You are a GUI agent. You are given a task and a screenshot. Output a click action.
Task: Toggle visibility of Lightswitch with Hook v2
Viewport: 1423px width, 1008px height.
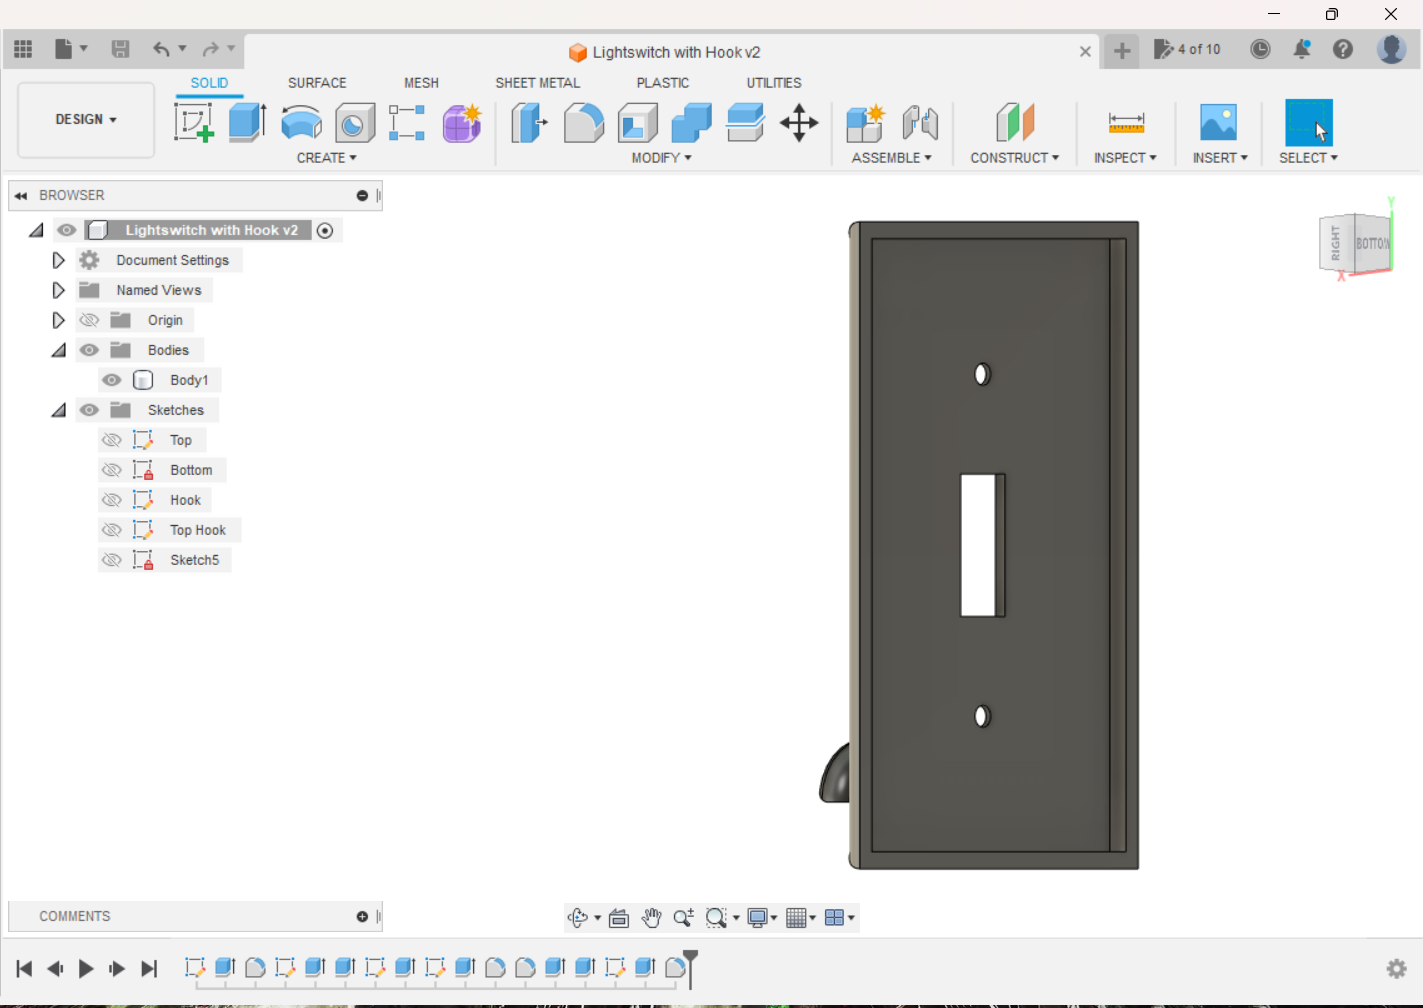pos(67,230)
